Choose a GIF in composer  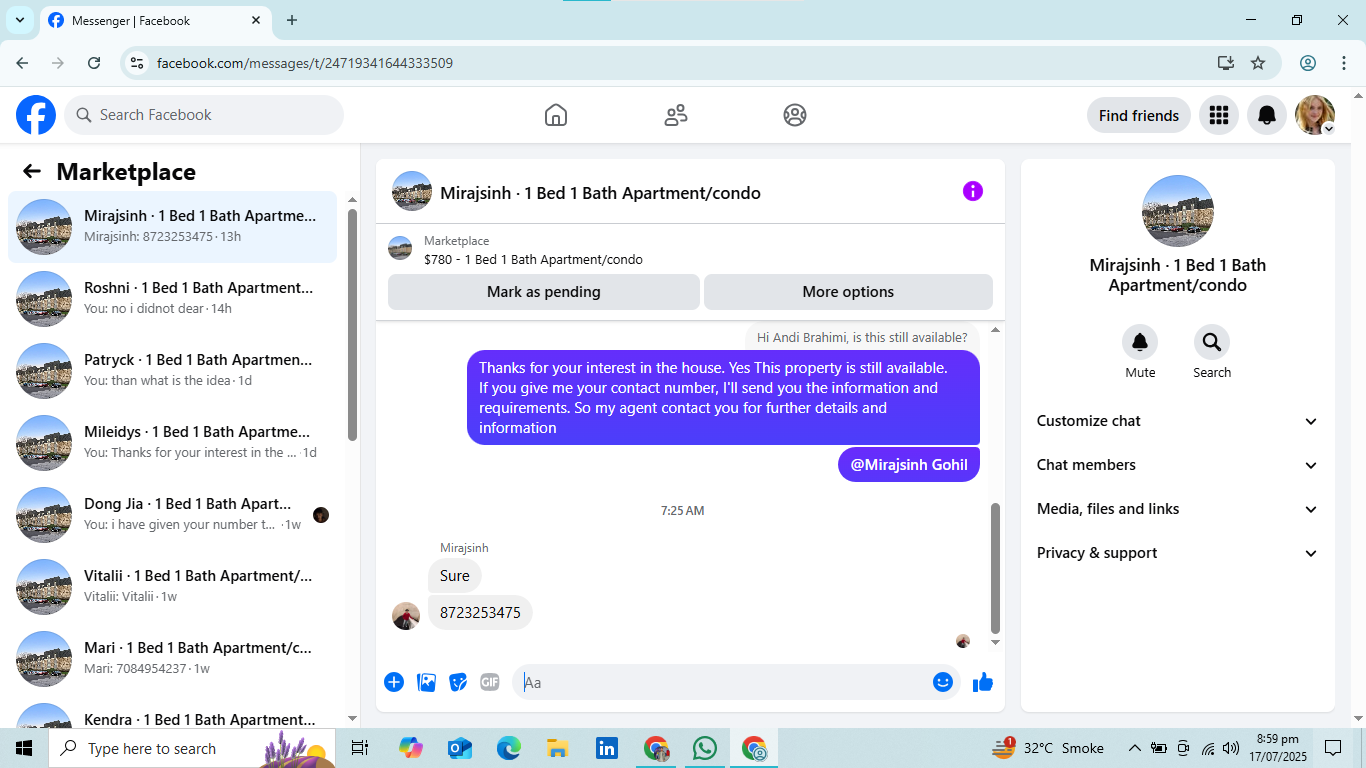(x=490, y=682)
